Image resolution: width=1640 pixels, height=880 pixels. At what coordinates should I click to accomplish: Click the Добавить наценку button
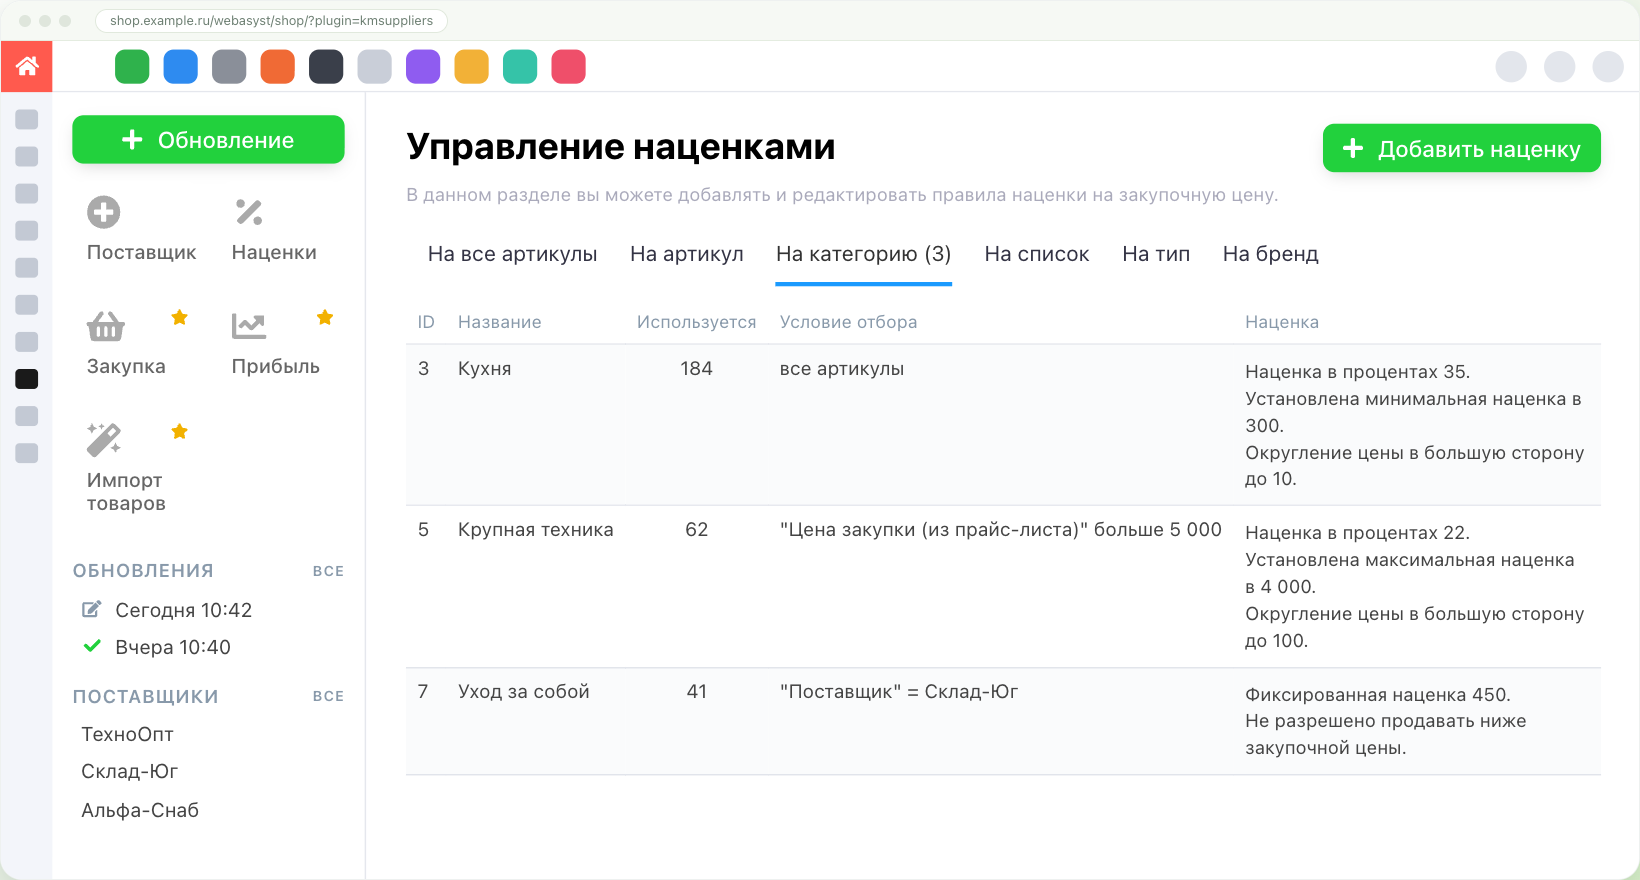[1462, 148]
